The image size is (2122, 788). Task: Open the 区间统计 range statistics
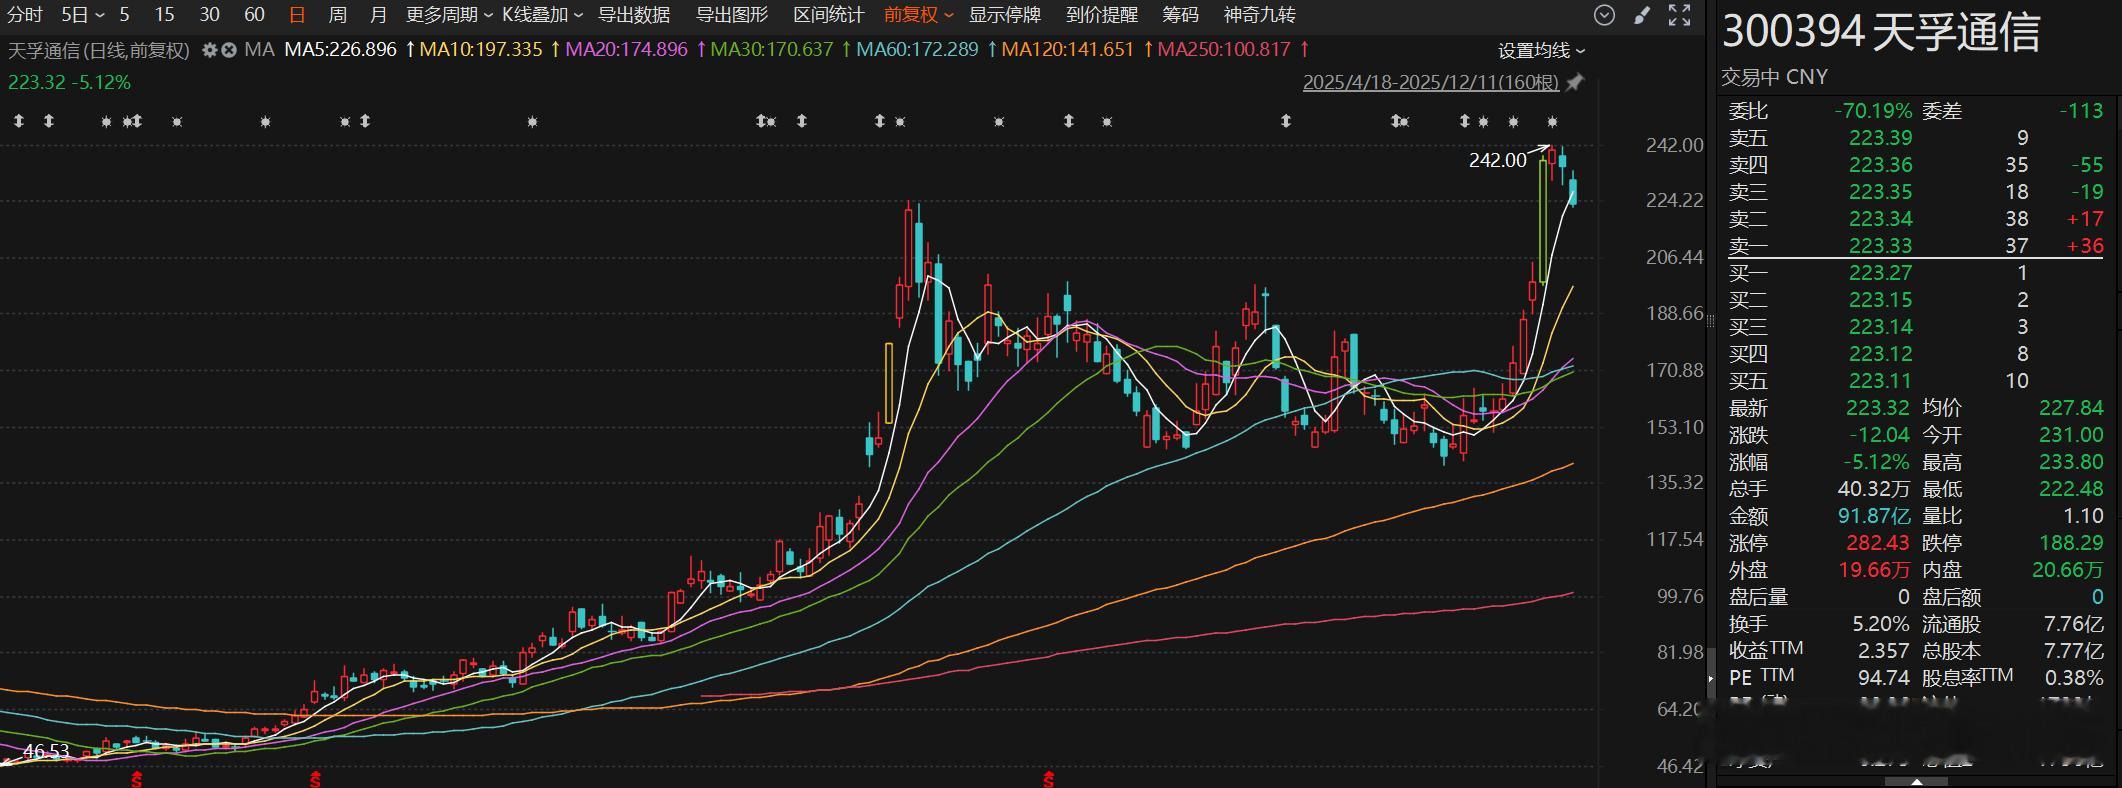[828, 15]
